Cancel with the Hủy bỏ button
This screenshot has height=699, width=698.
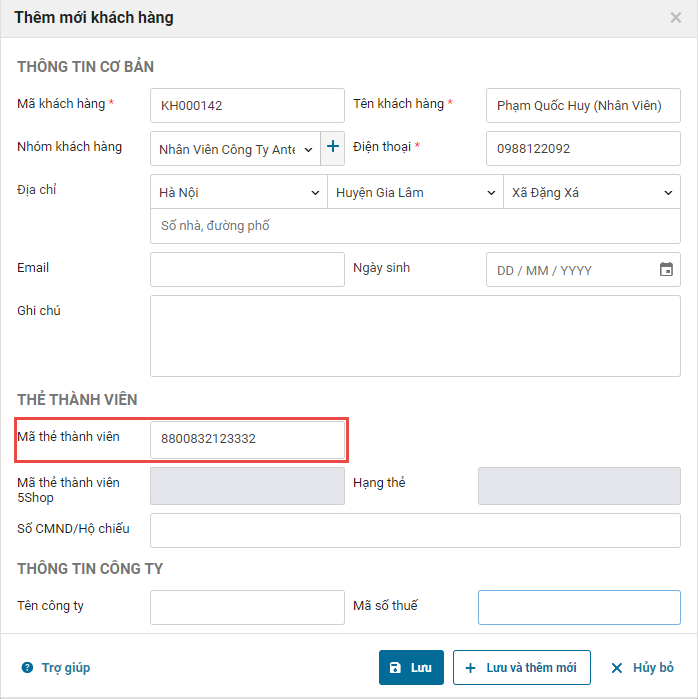pos(642,668)
